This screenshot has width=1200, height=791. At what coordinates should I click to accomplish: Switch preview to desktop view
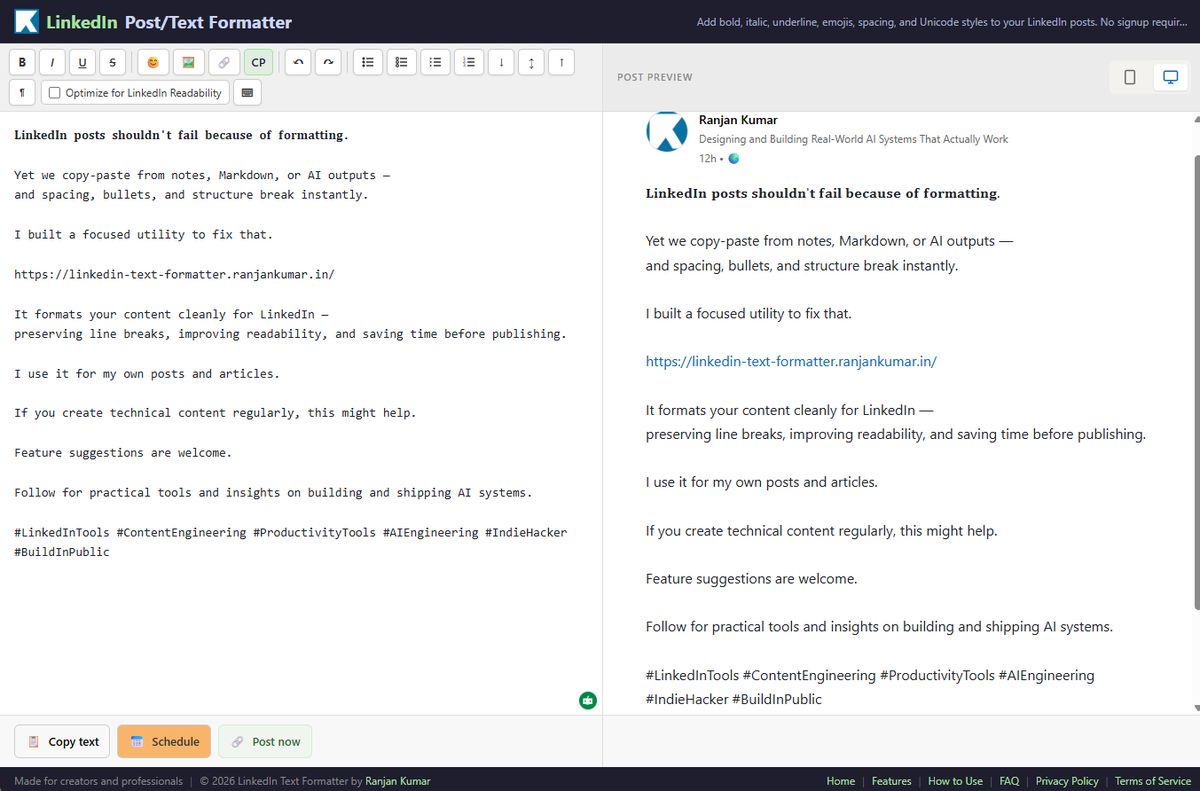[1170, 77]
